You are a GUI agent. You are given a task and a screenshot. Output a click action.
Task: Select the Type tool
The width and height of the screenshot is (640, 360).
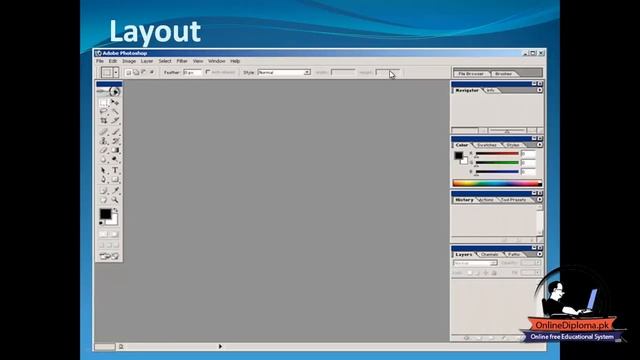115,170
